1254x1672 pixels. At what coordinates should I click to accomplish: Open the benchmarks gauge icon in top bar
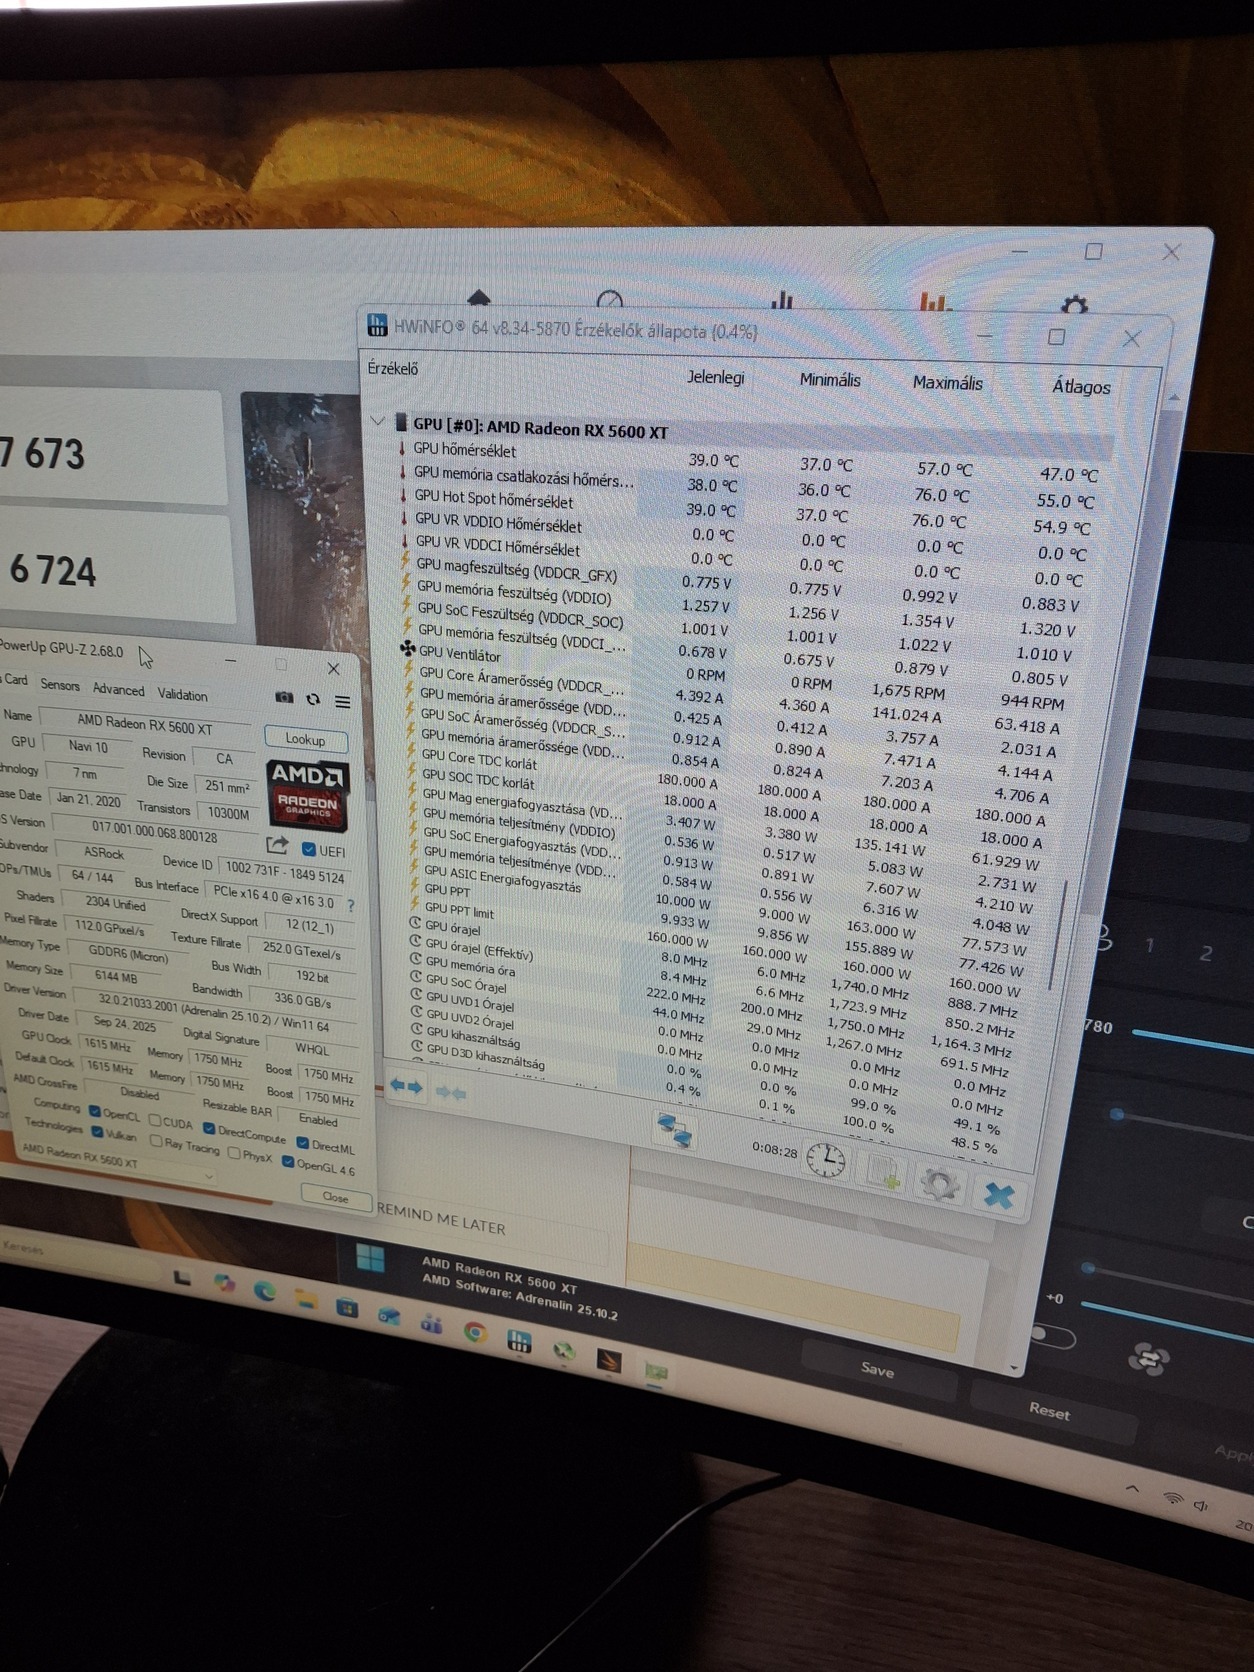click(x=609, y=299)
